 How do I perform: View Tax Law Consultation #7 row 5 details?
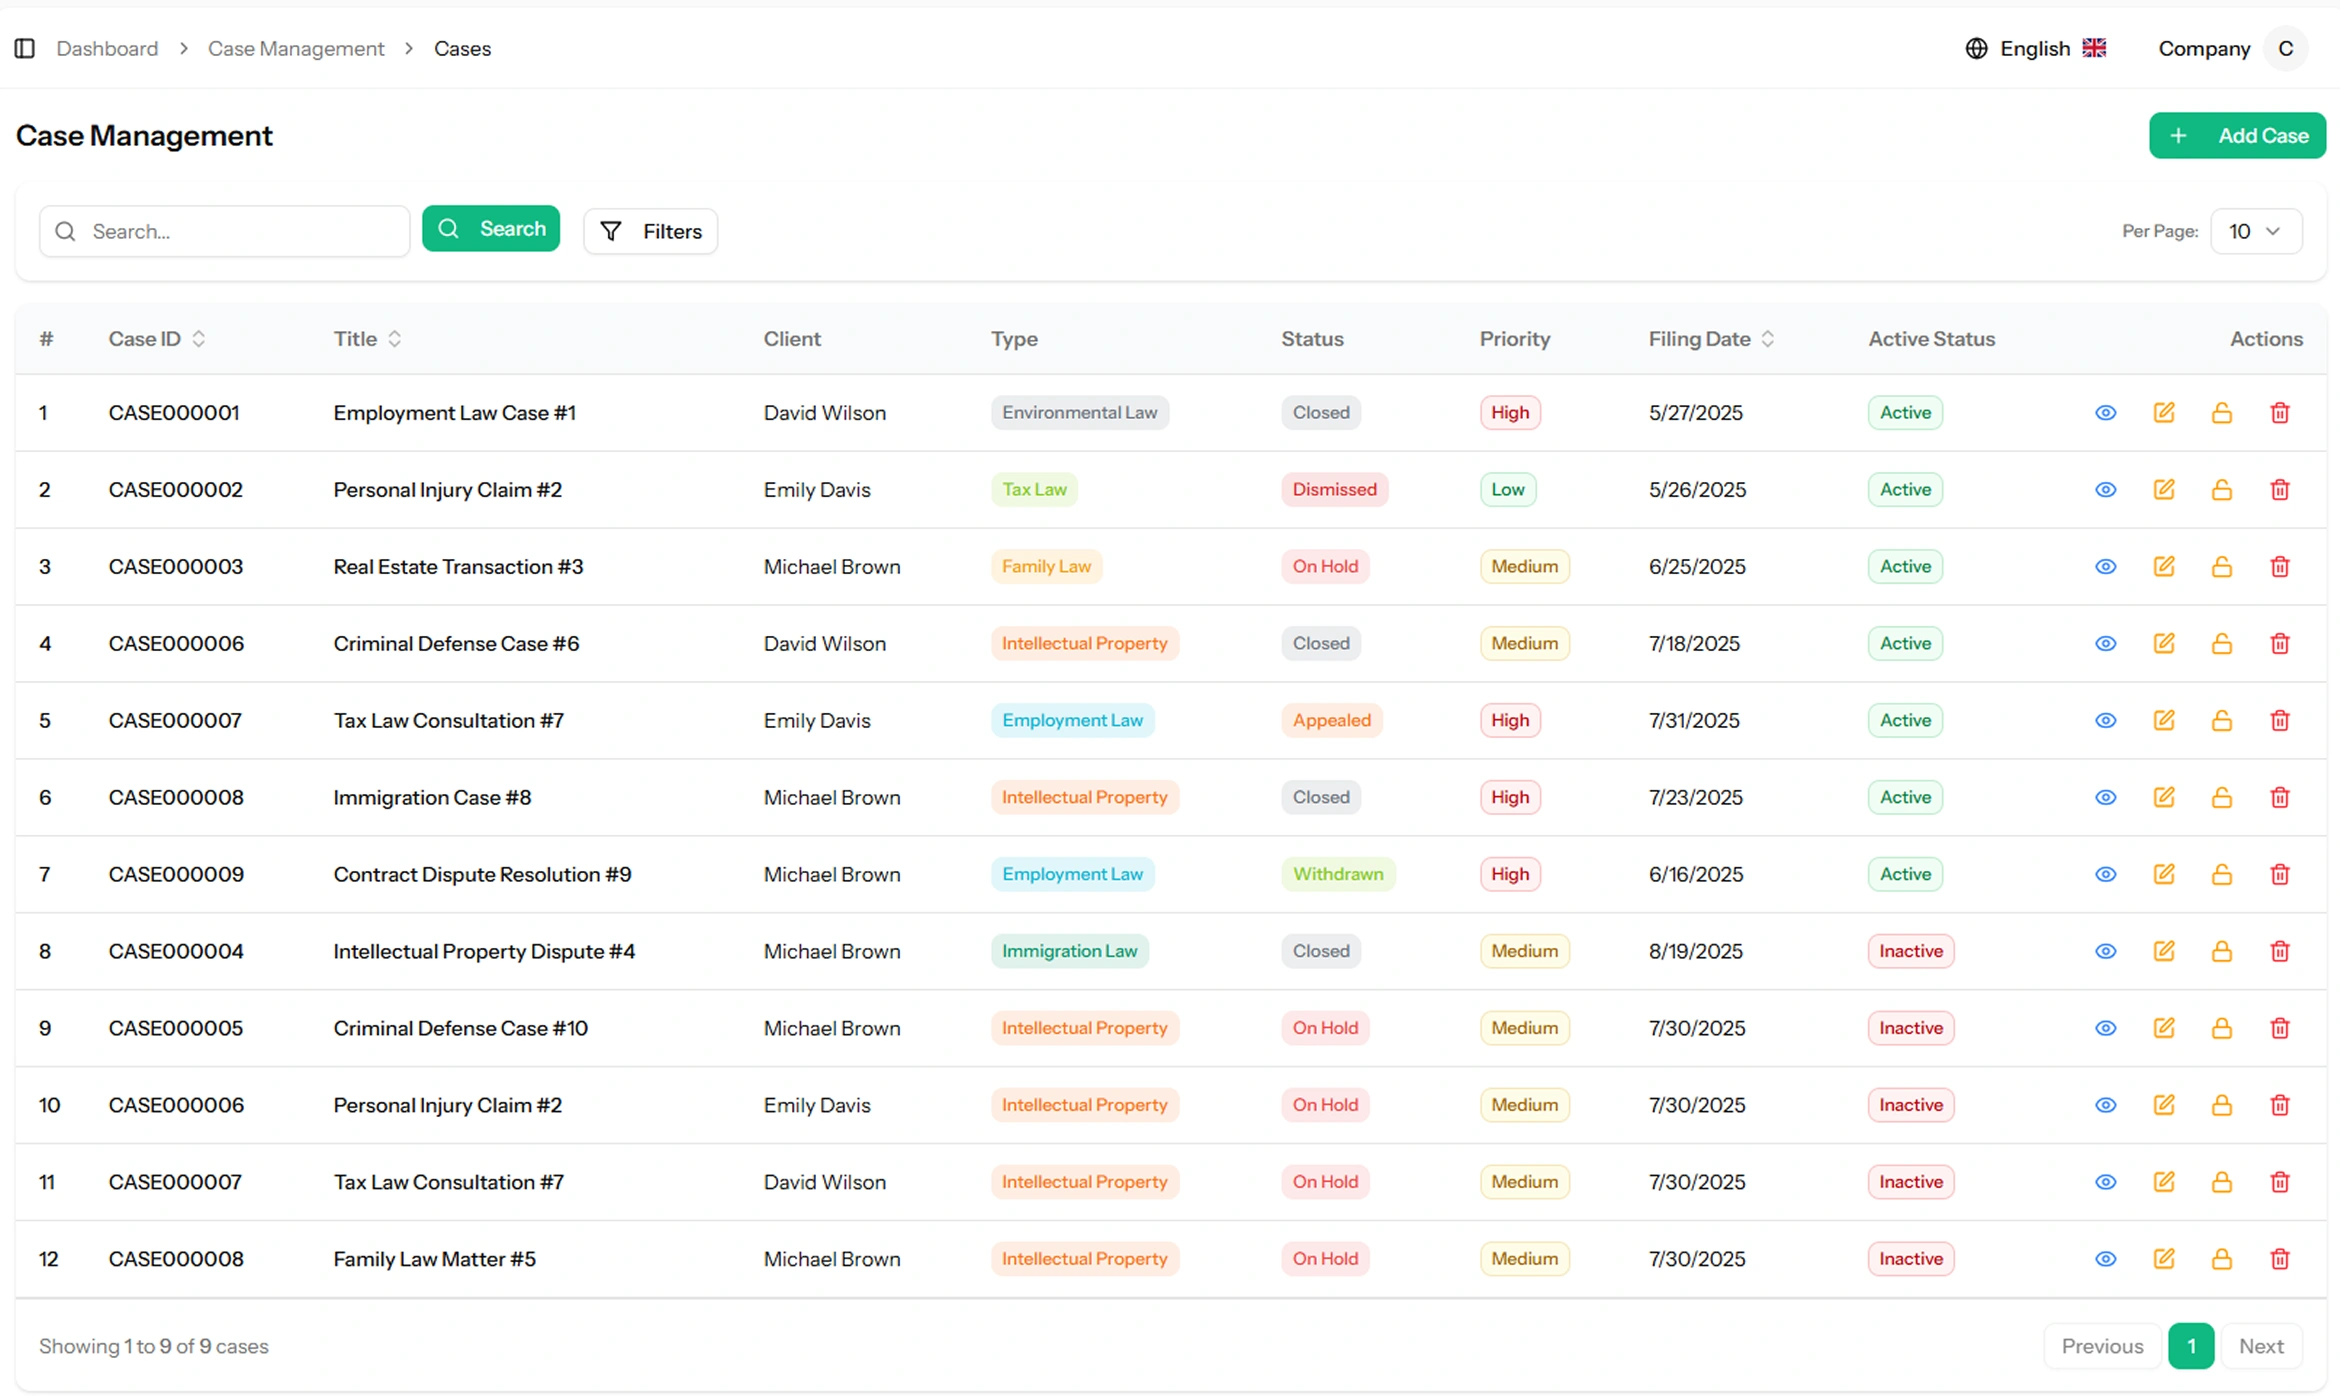click(2105, 721)
